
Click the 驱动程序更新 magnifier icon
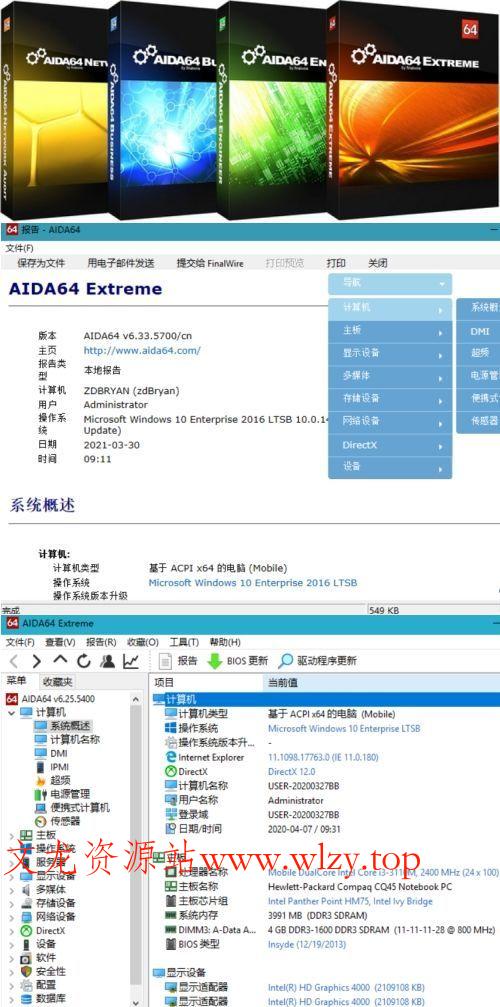286,661
